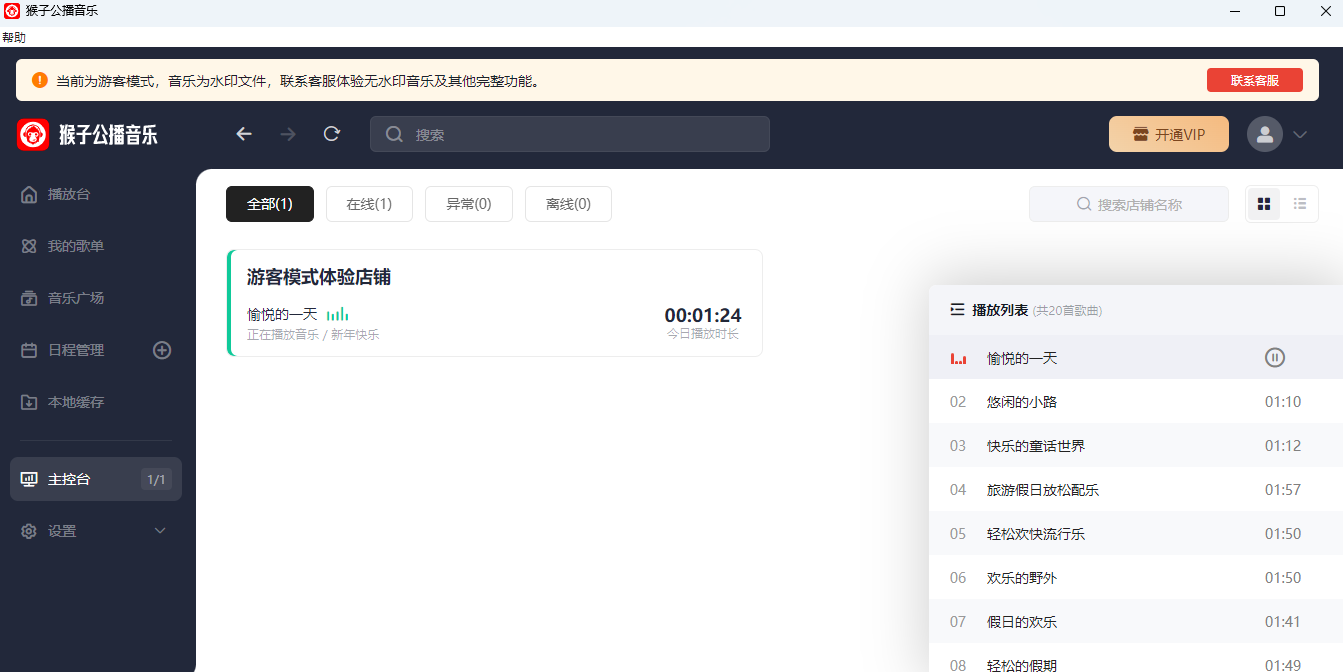Click the user avatar icon
The width and height of the screenshot is (1343, 672).
pyautogui.click(x=1265, y=134)
